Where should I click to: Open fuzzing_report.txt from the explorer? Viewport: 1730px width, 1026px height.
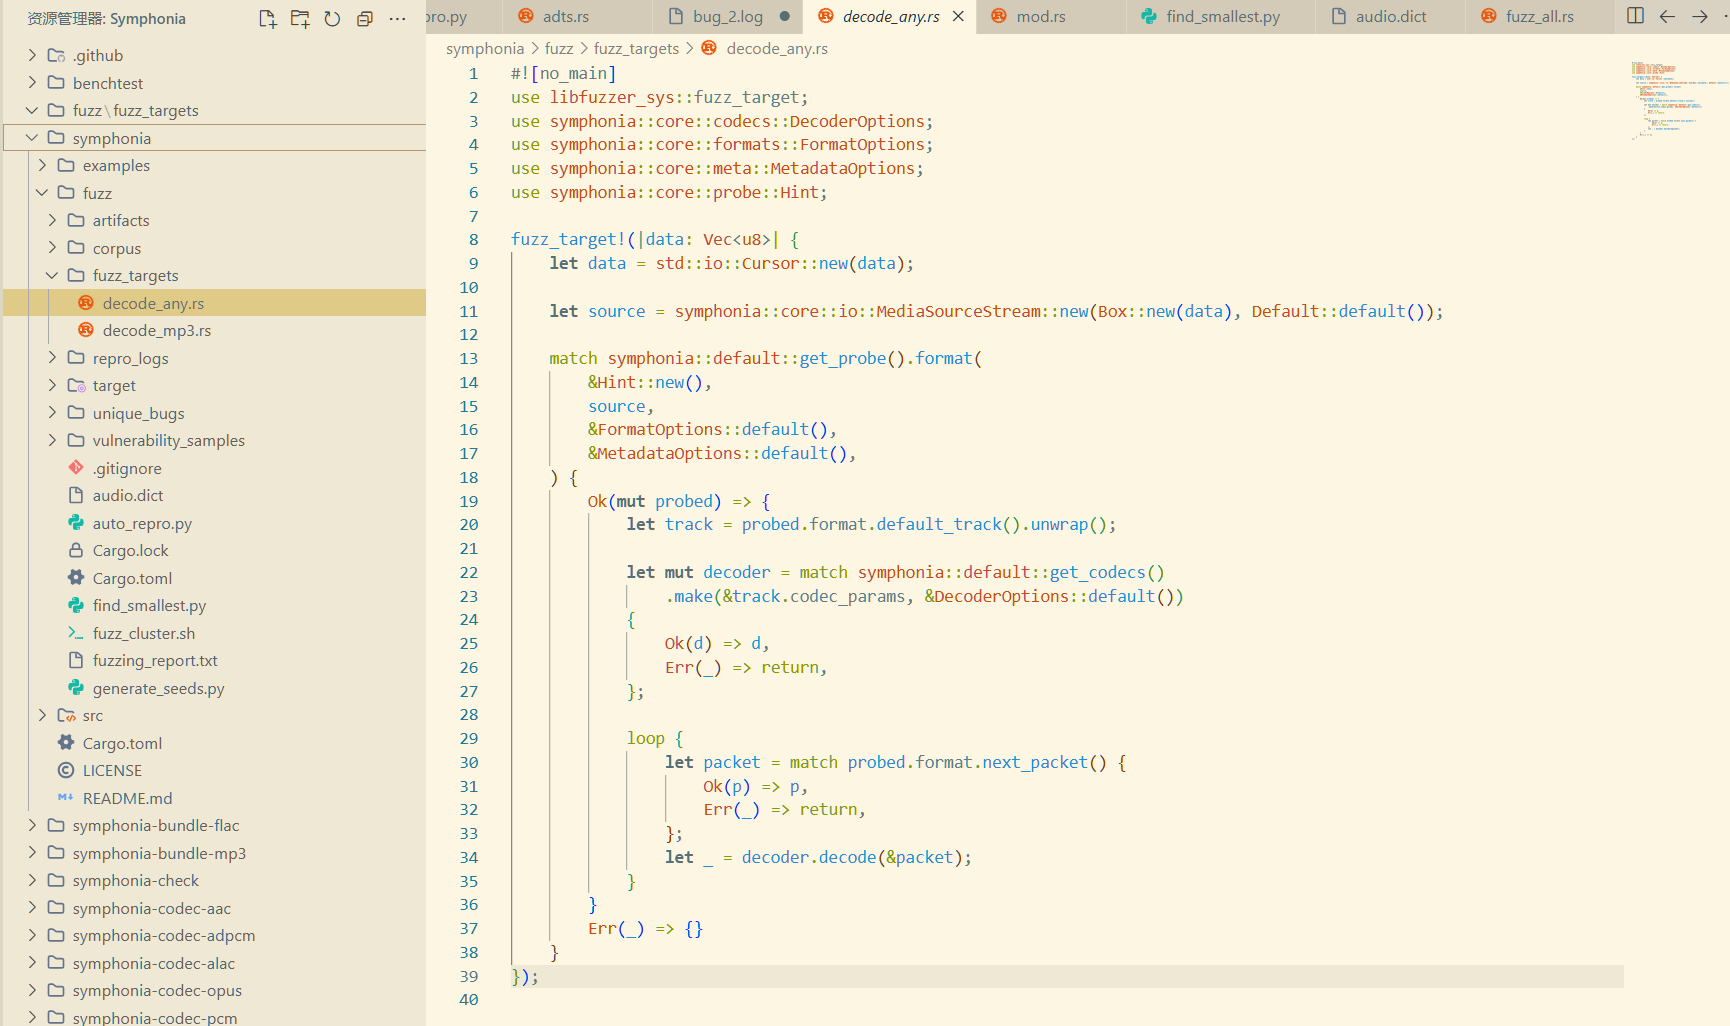tap(155, 660)
